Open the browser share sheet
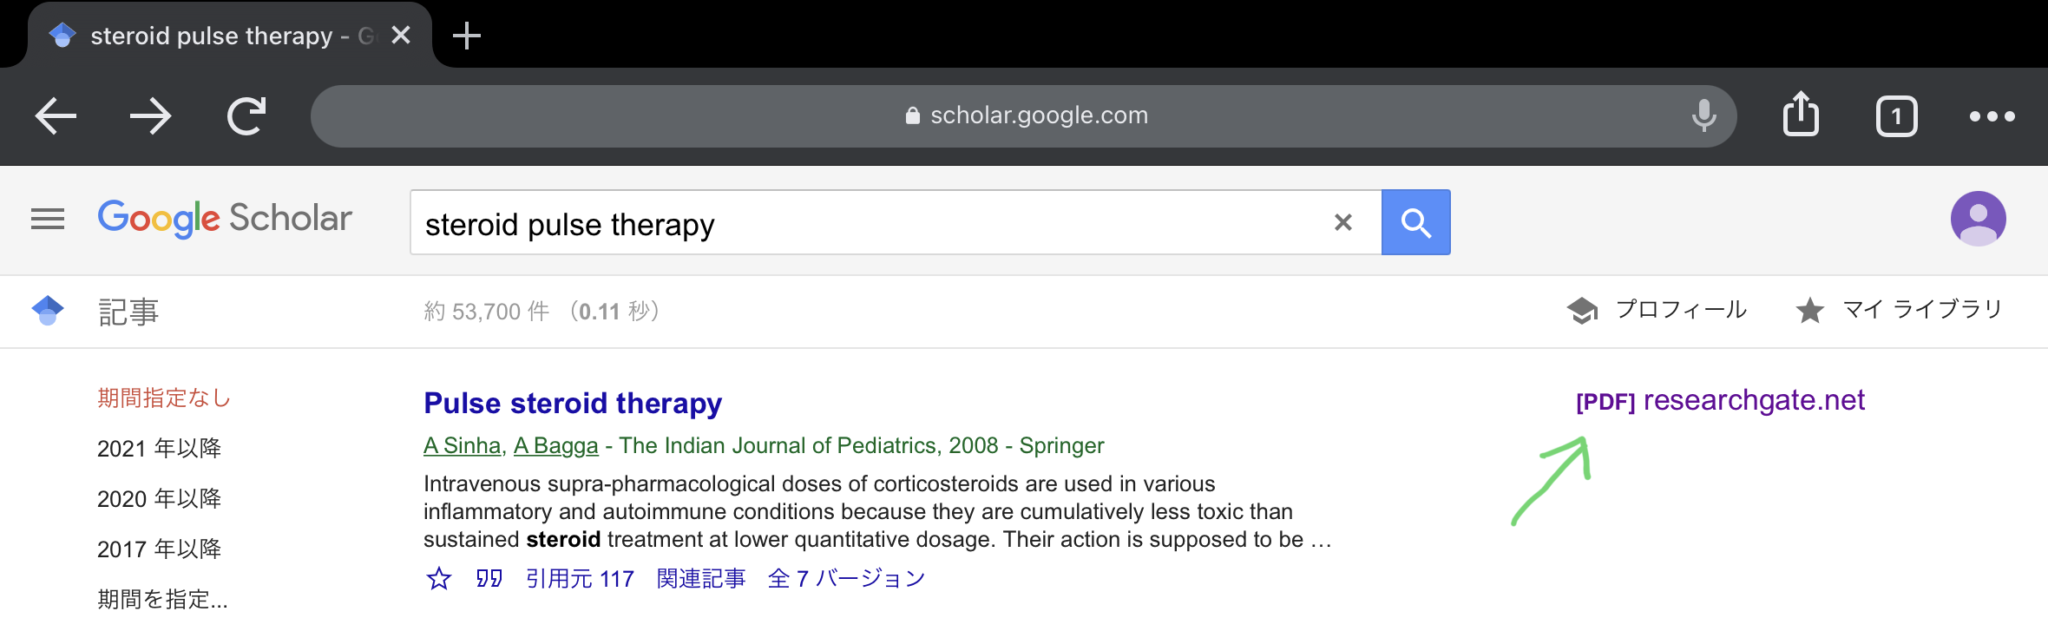The height and width of the screenshot is (618, 2048). point(1801,114)
